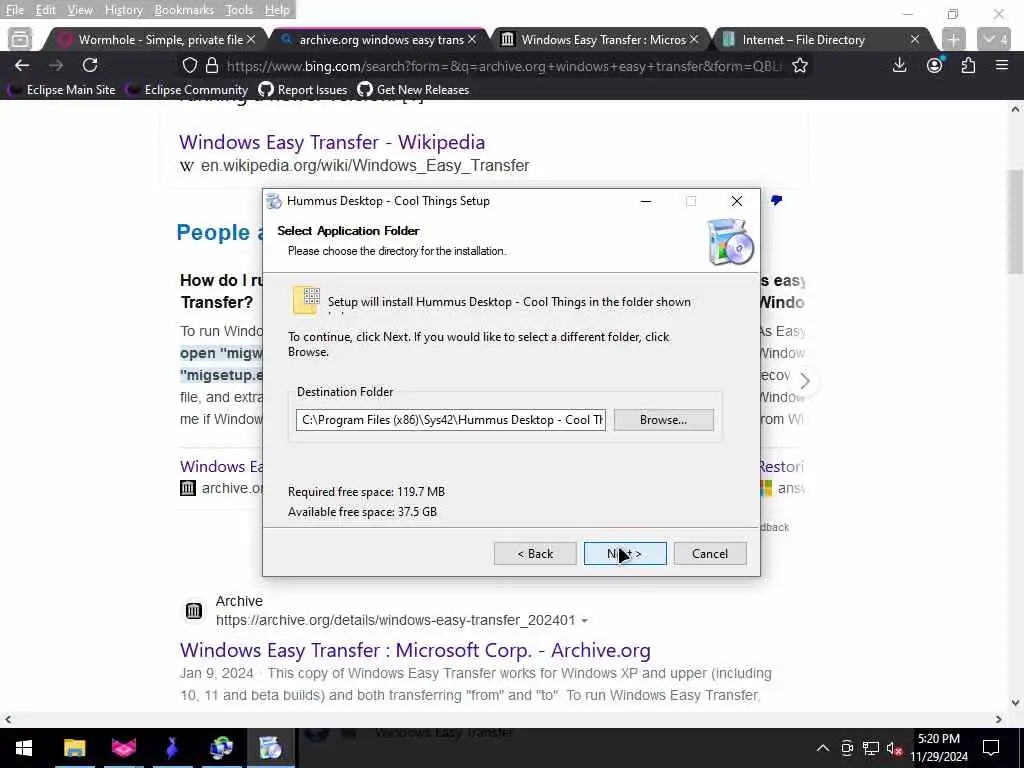Viewport: 1024px width, 768px height.
Task: Click the Archive site favicon in results
Action: (193, 611)
